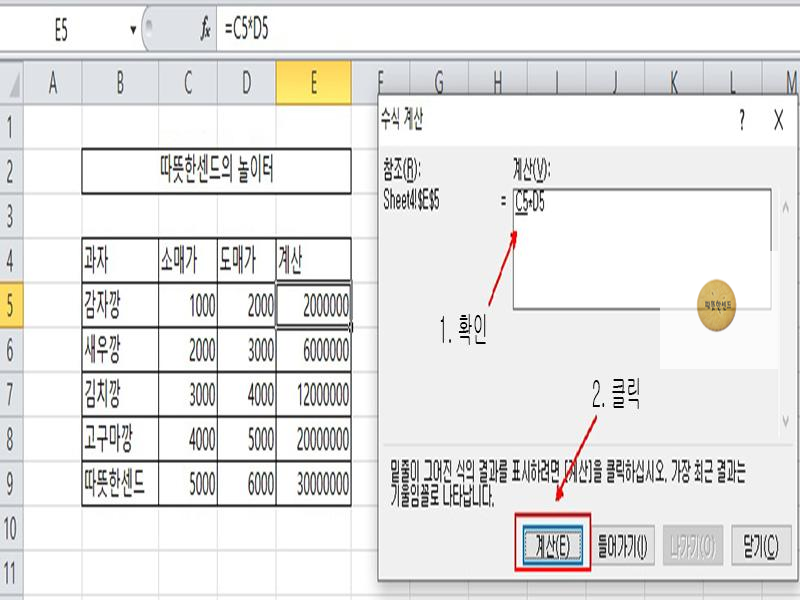Screen dimensions: 800x600
Task: Click cell D5 with value 2000
Action: tap(246, 305)
